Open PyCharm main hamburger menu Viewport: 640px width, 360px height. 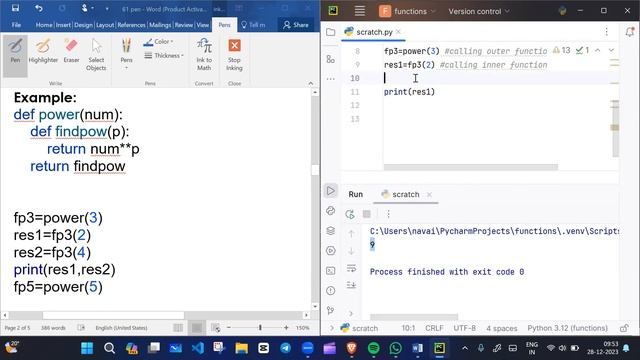[x=360, y=11]
